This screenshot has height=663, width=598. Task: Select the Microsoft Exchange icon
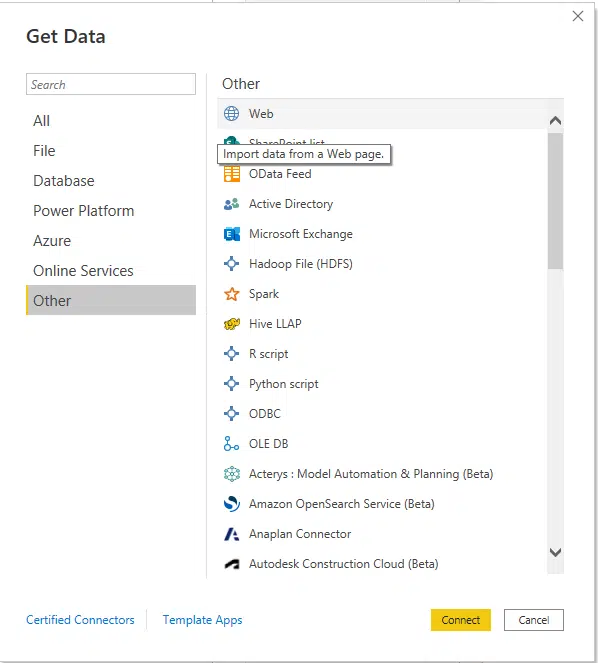click(x=231, y=234)
